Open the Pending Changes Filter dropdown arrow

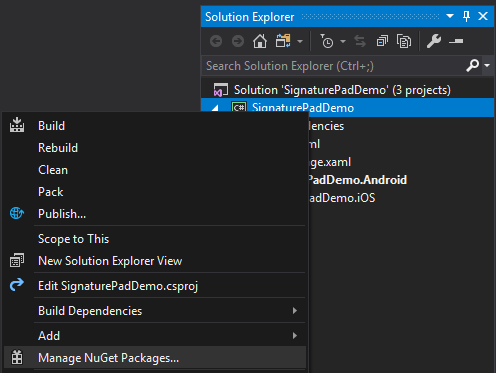343,42
